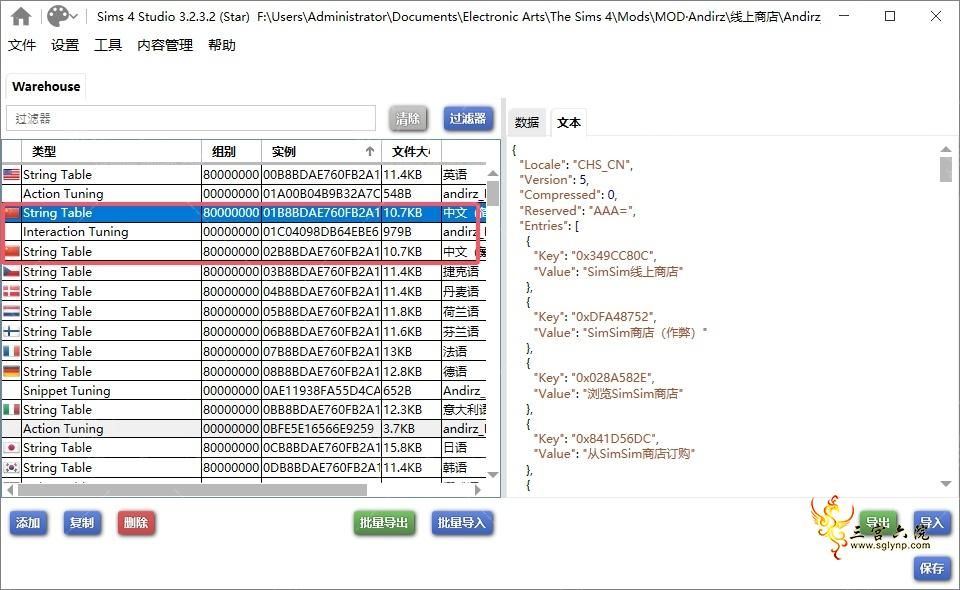Sort by the 文件大小 column header
Screen dimensions: 960x590
pos(411,151)
